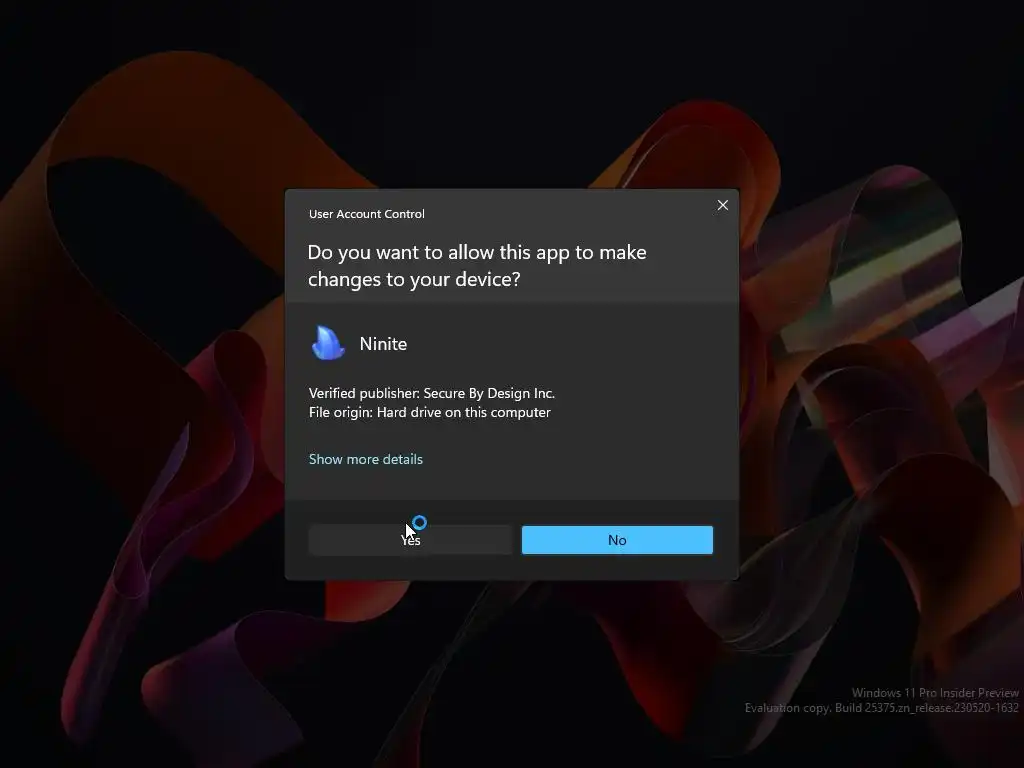Screen dimensions: 1024x768
Task: Click No to deny the app
Action: [617, 540]
